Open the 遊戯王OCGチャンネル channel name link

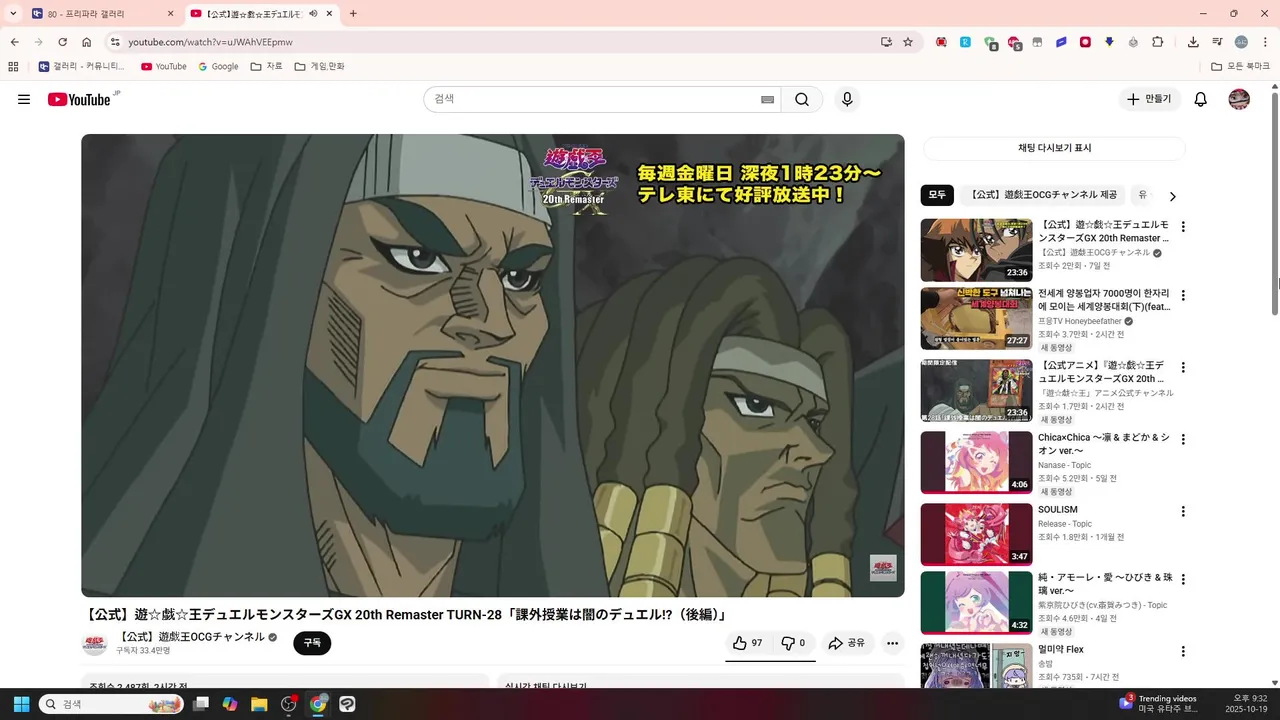(x=192, y=637)
